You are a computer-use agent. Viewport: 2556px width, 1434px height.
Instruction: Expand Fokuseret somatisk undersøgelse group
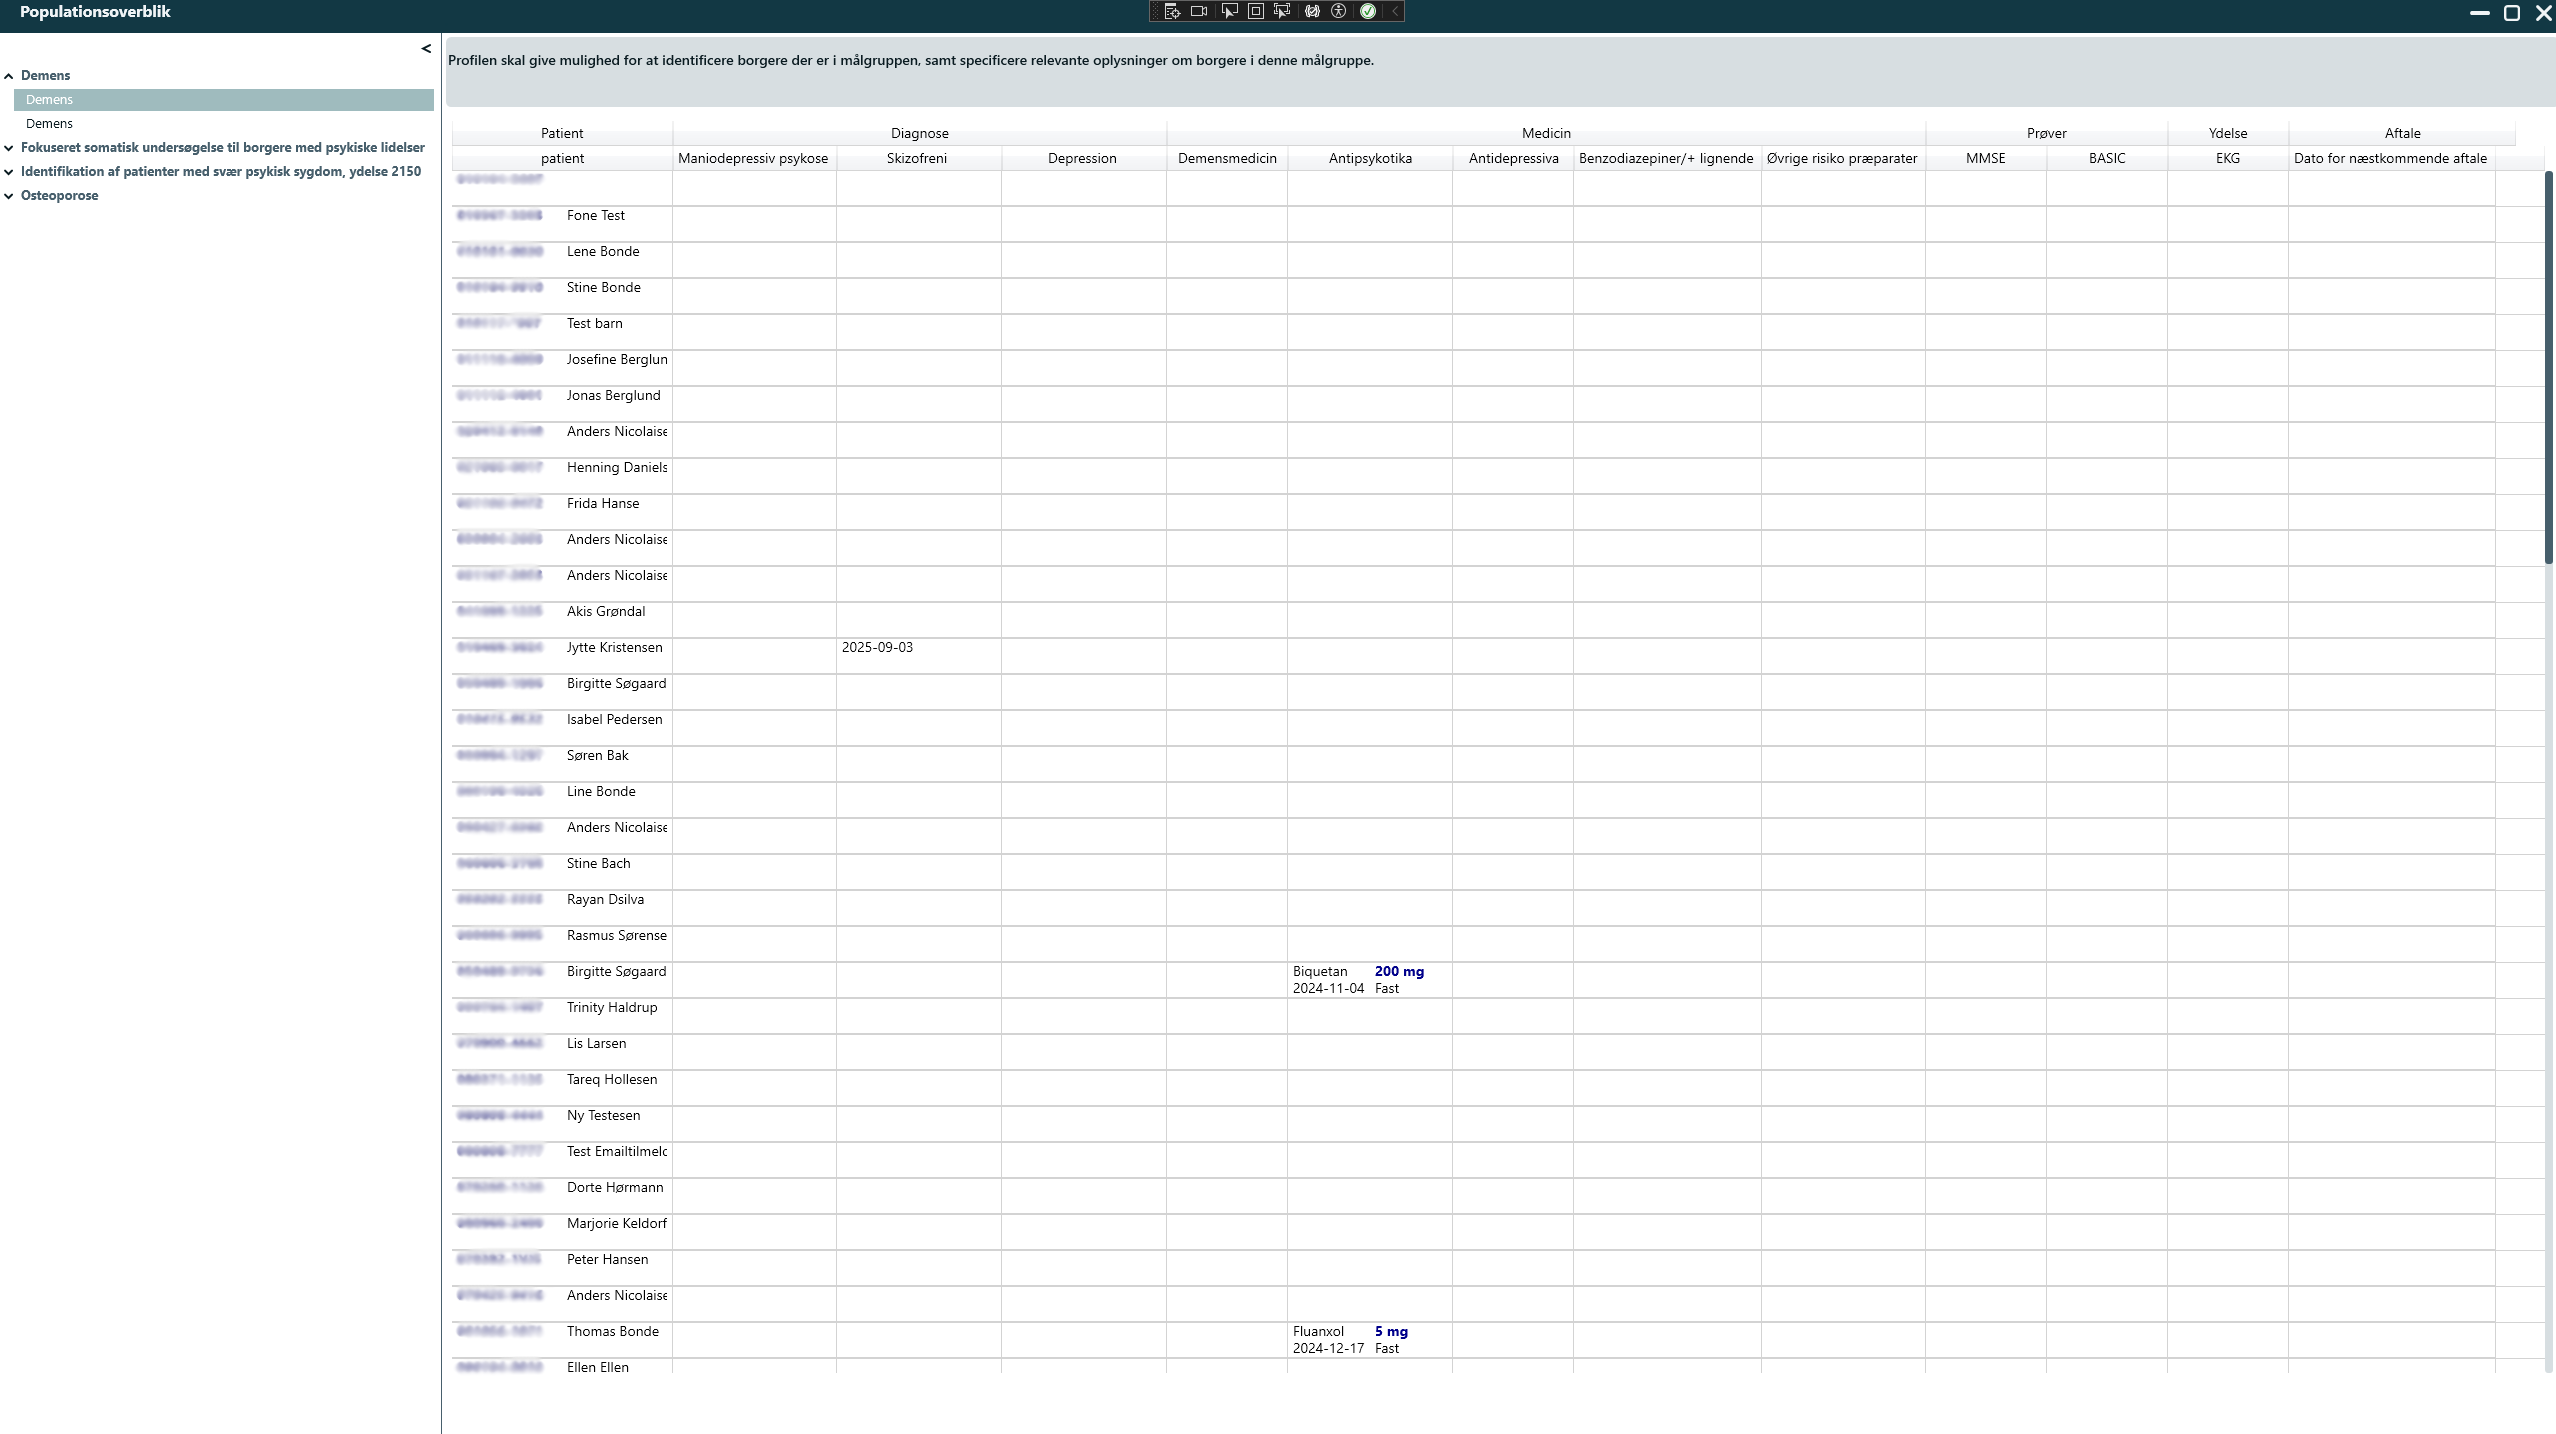9,148
